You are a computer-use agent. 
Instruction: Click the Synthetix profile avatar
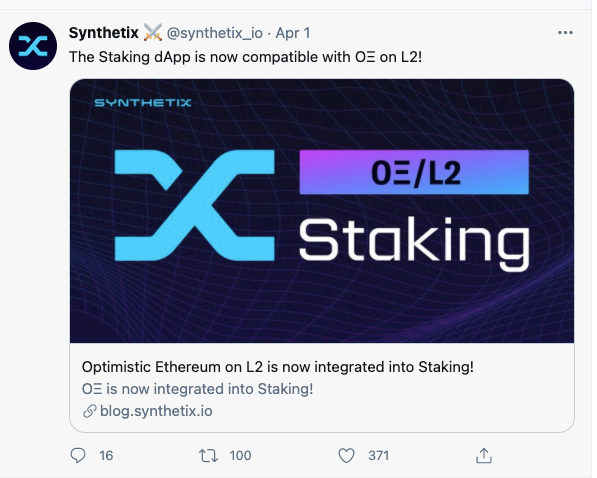point(33,46)
